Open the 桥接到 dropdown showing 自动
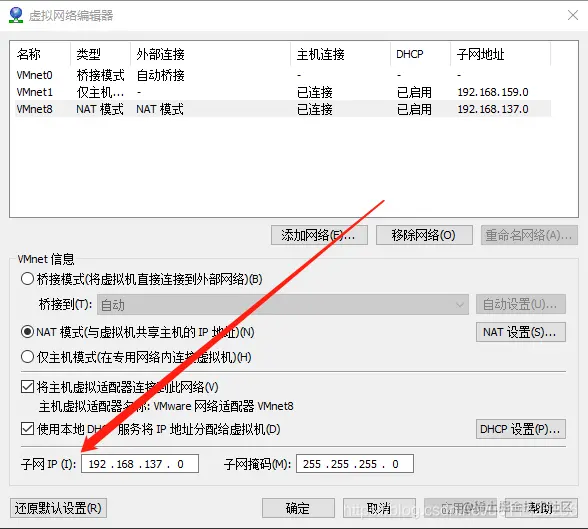Image resolution: width=588 pixels, height=529 pixels. (x=283, y=304)
